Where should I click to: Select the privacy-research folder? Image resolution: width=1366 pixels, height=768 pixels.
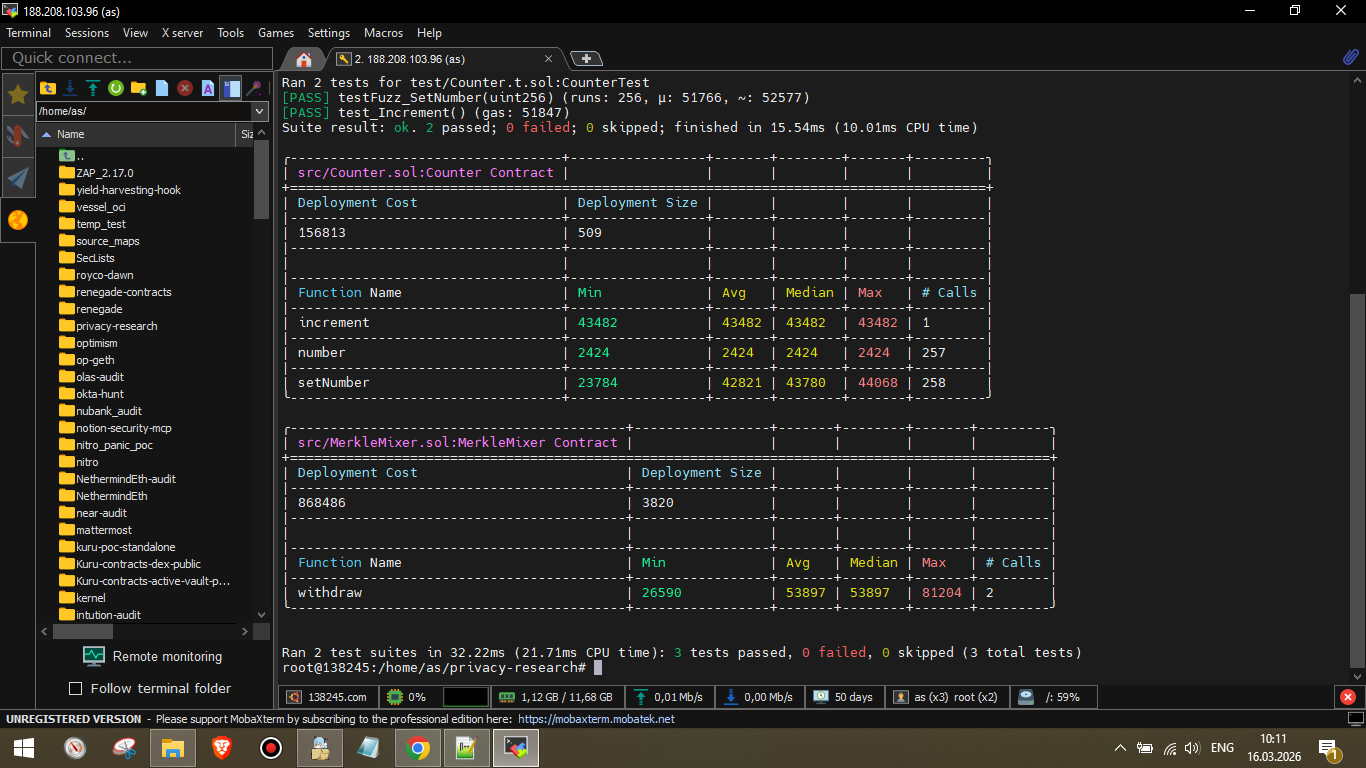117,326
